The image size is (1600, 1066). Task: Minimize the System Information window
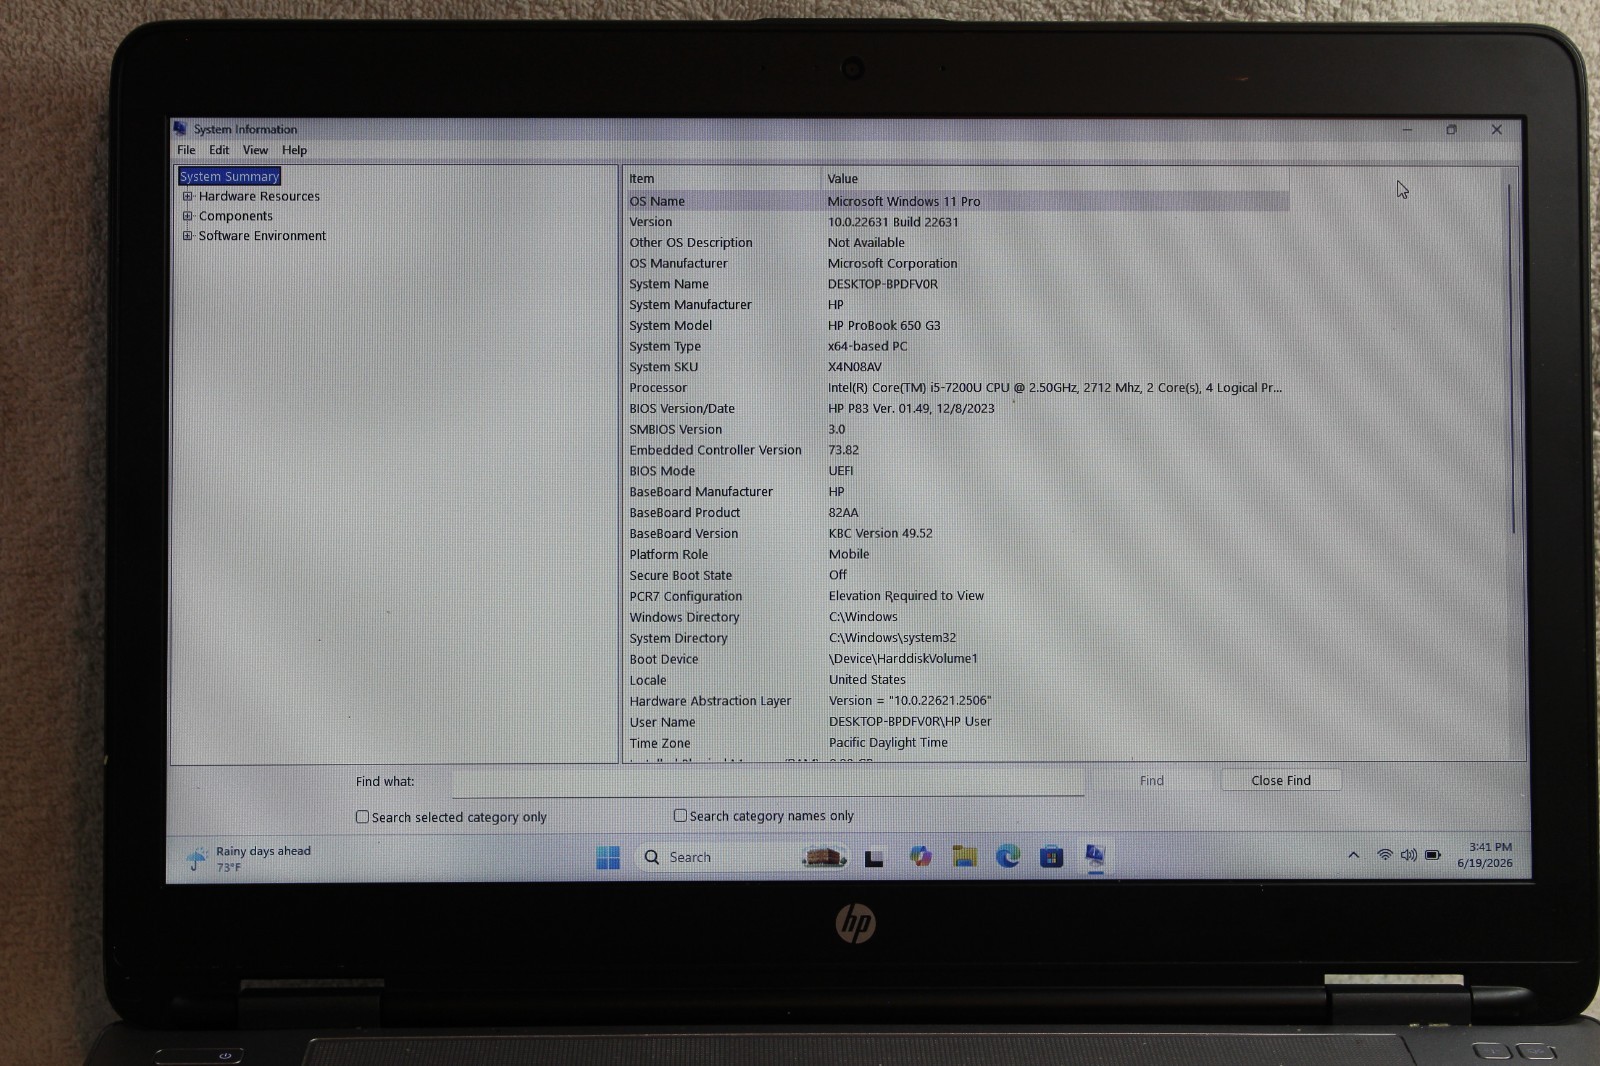click(1407, 130)
